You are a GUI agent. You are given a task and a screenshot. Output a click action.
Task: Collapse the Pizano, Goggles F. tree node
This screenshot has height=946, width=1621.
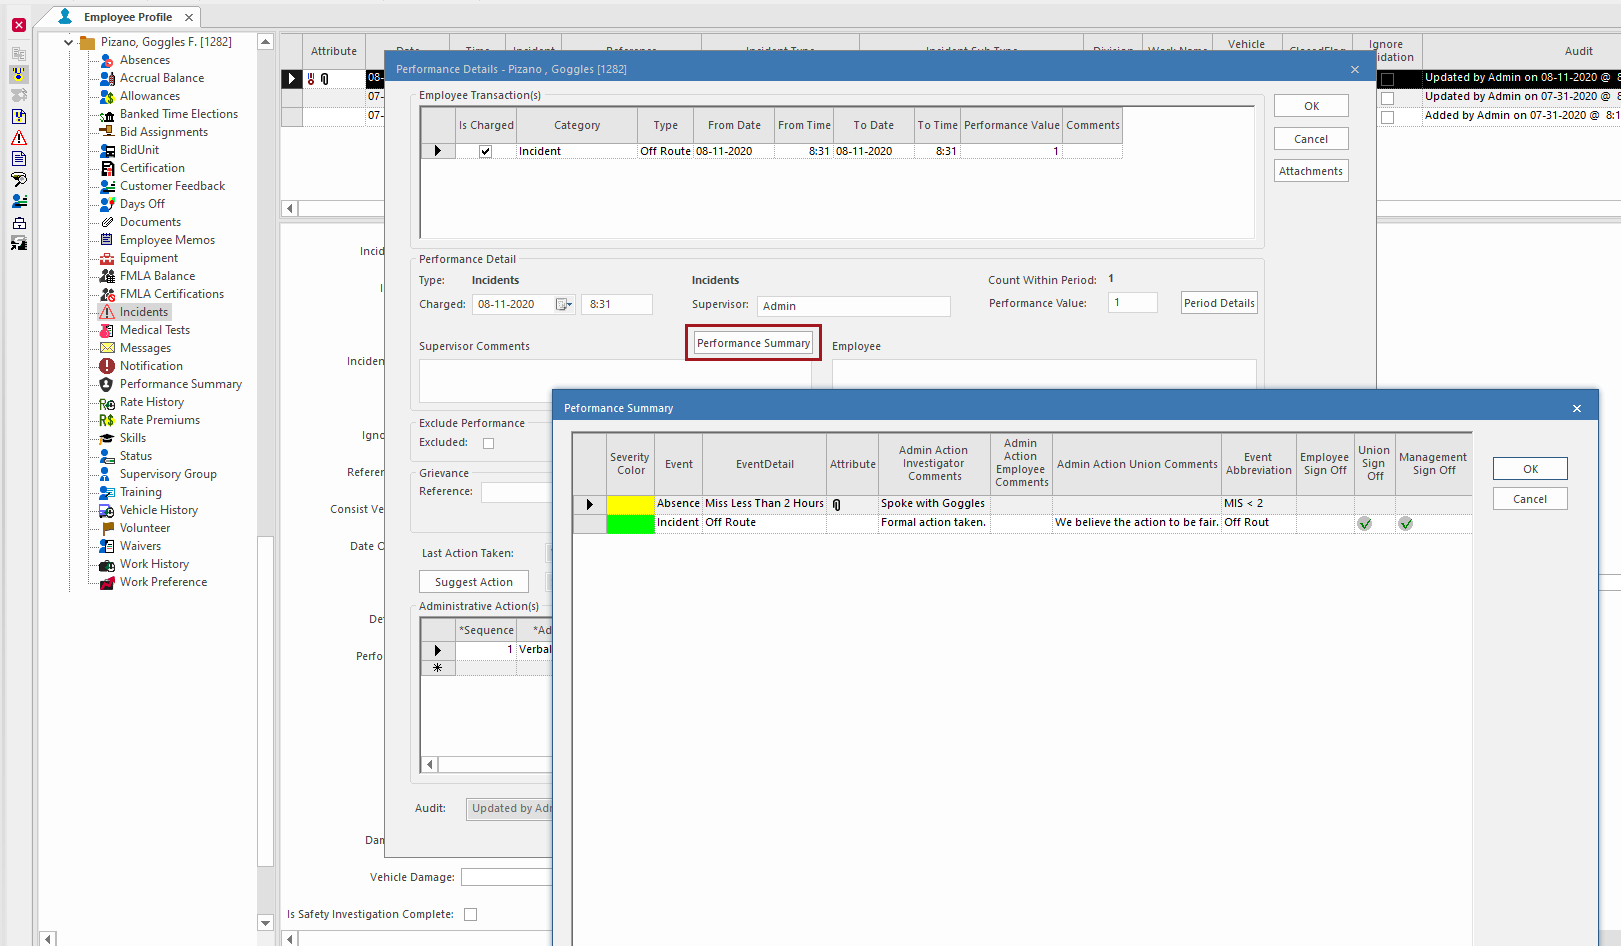click(x=68, y=41)
